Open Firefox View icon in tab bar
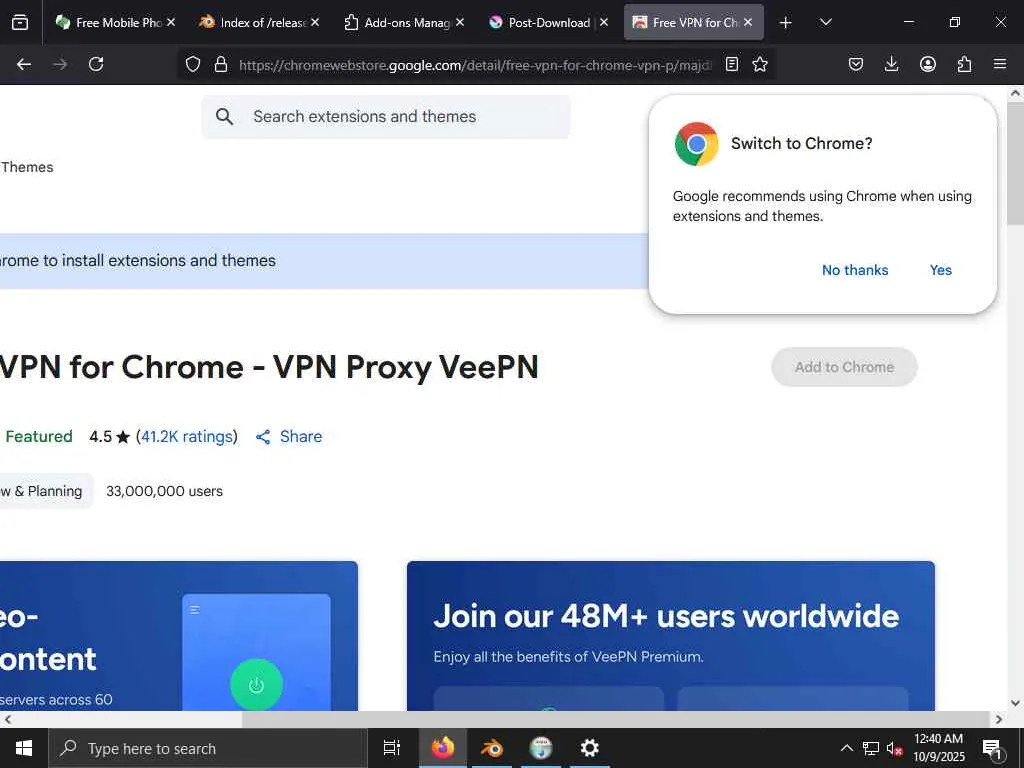The height and width of the screenshot is (768, 1024). pyautogui.click(x=20, y=22)
